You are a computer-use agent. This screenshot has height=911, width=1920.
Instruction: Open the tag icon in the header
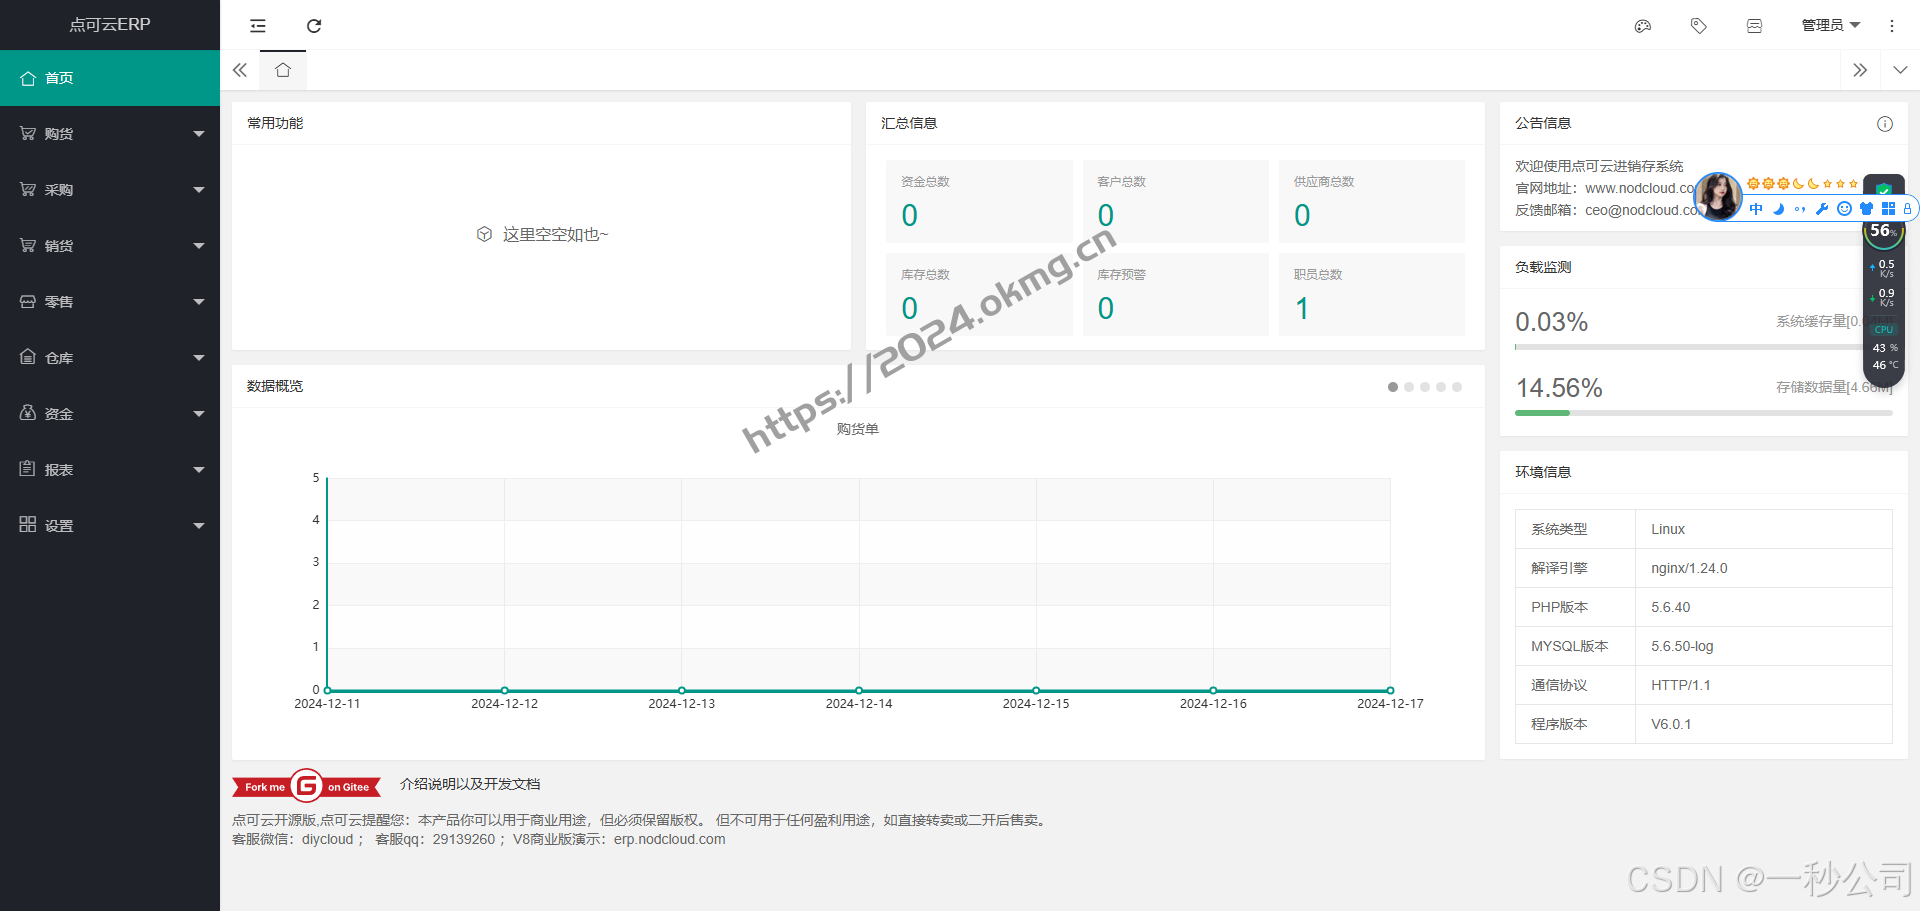click(x=1698, y=26)
